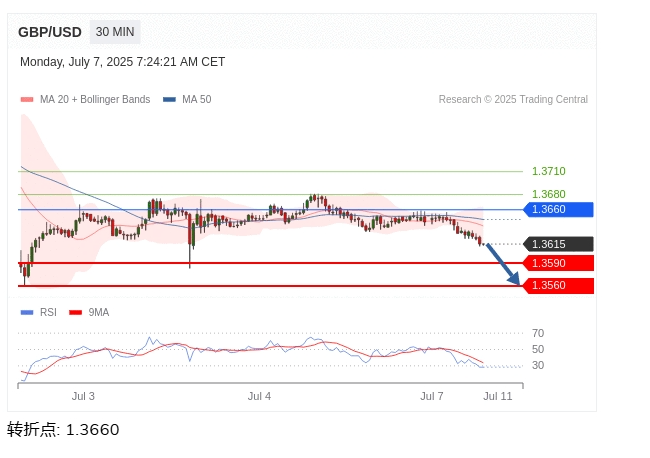Open the 'Research © 2025 Trading Central' credit
Image resolution: width=650 pixels, height=458 pixels.
513,99
